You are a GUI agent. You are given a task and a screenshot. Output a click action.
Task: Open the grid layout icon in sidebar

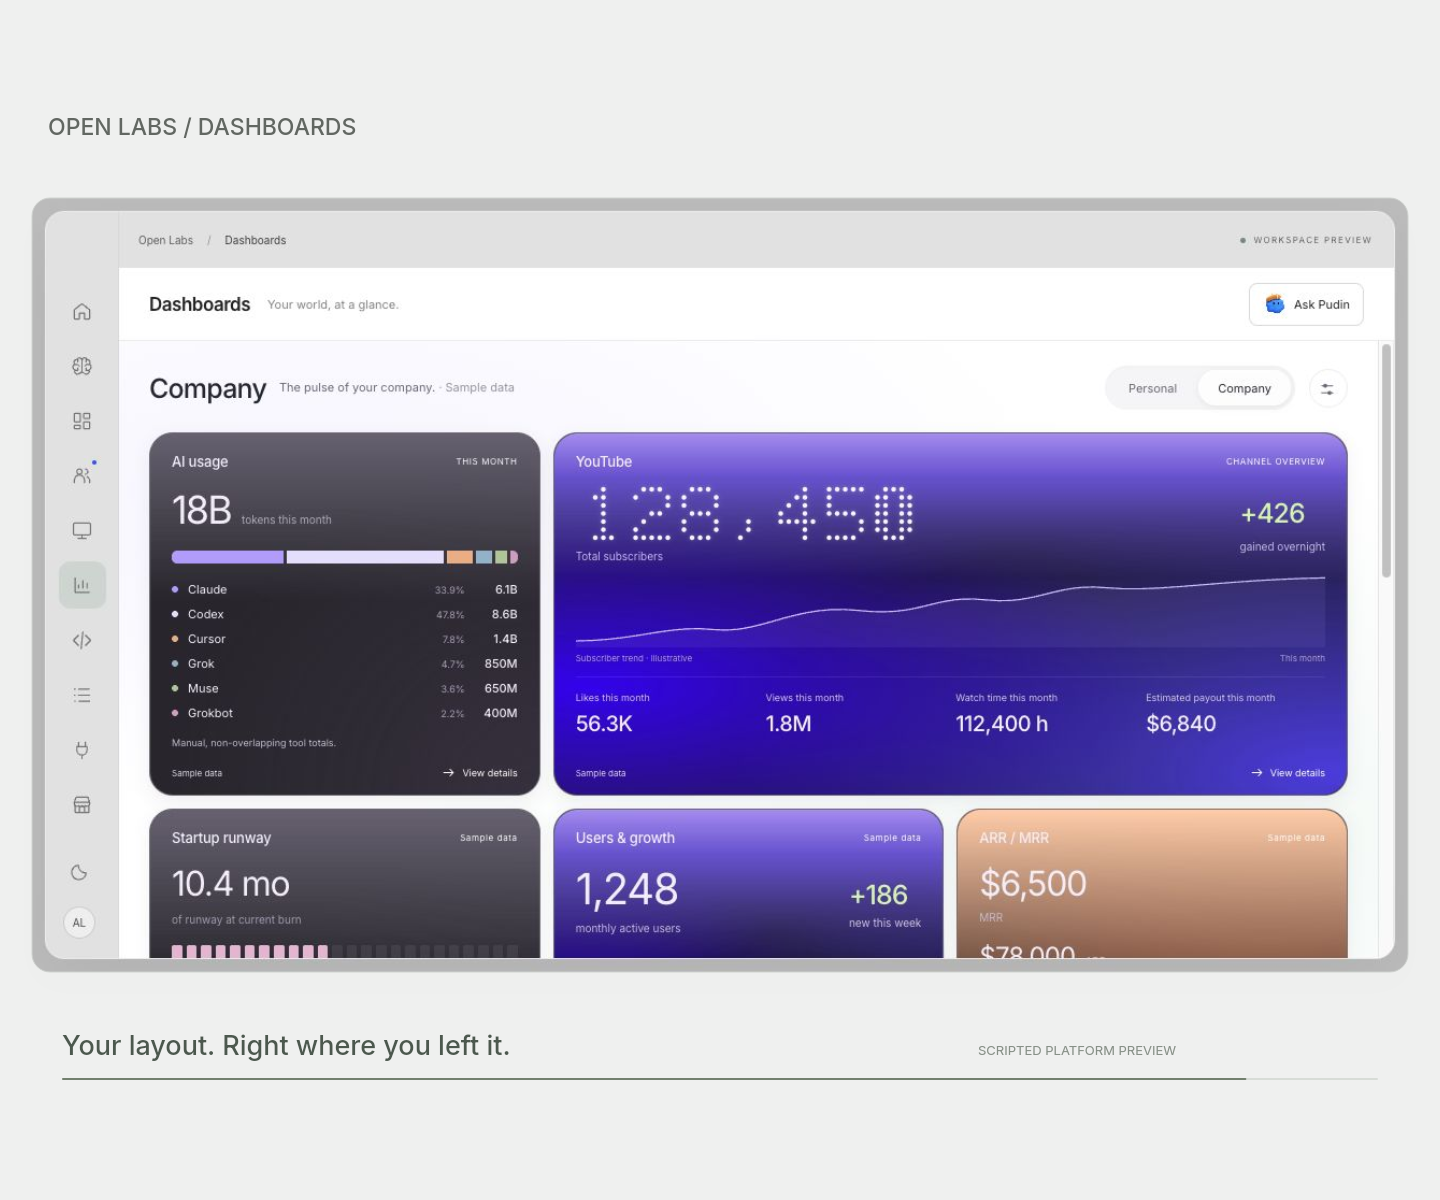tap(82, 421)
